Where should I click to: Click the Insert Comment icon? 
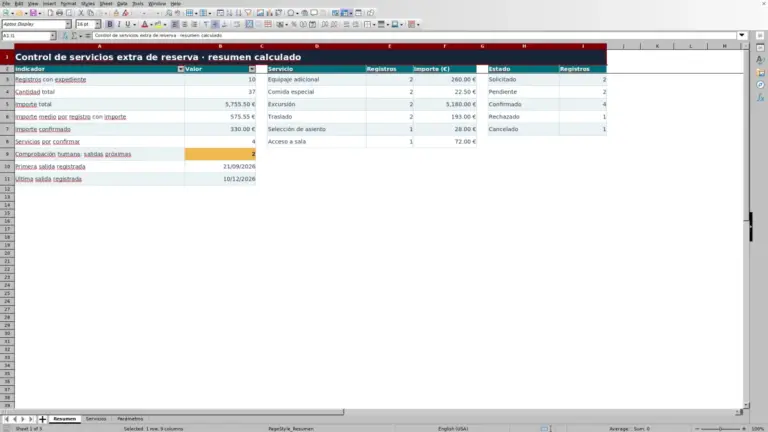(314, 13)
